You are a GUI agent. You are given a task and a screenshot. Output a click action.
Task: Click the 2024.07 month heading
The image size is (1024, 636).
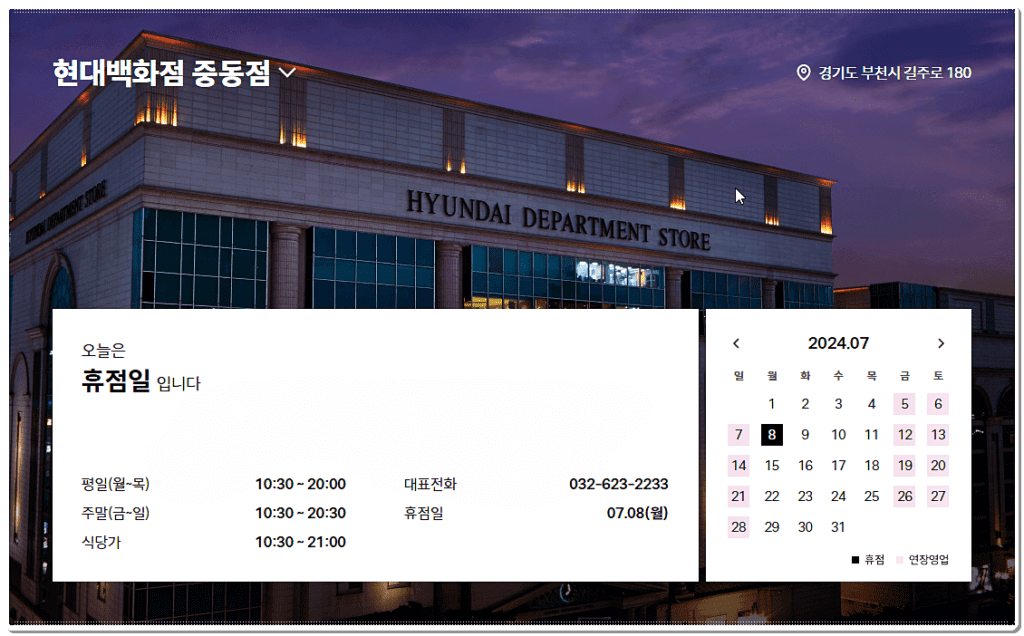839,343
